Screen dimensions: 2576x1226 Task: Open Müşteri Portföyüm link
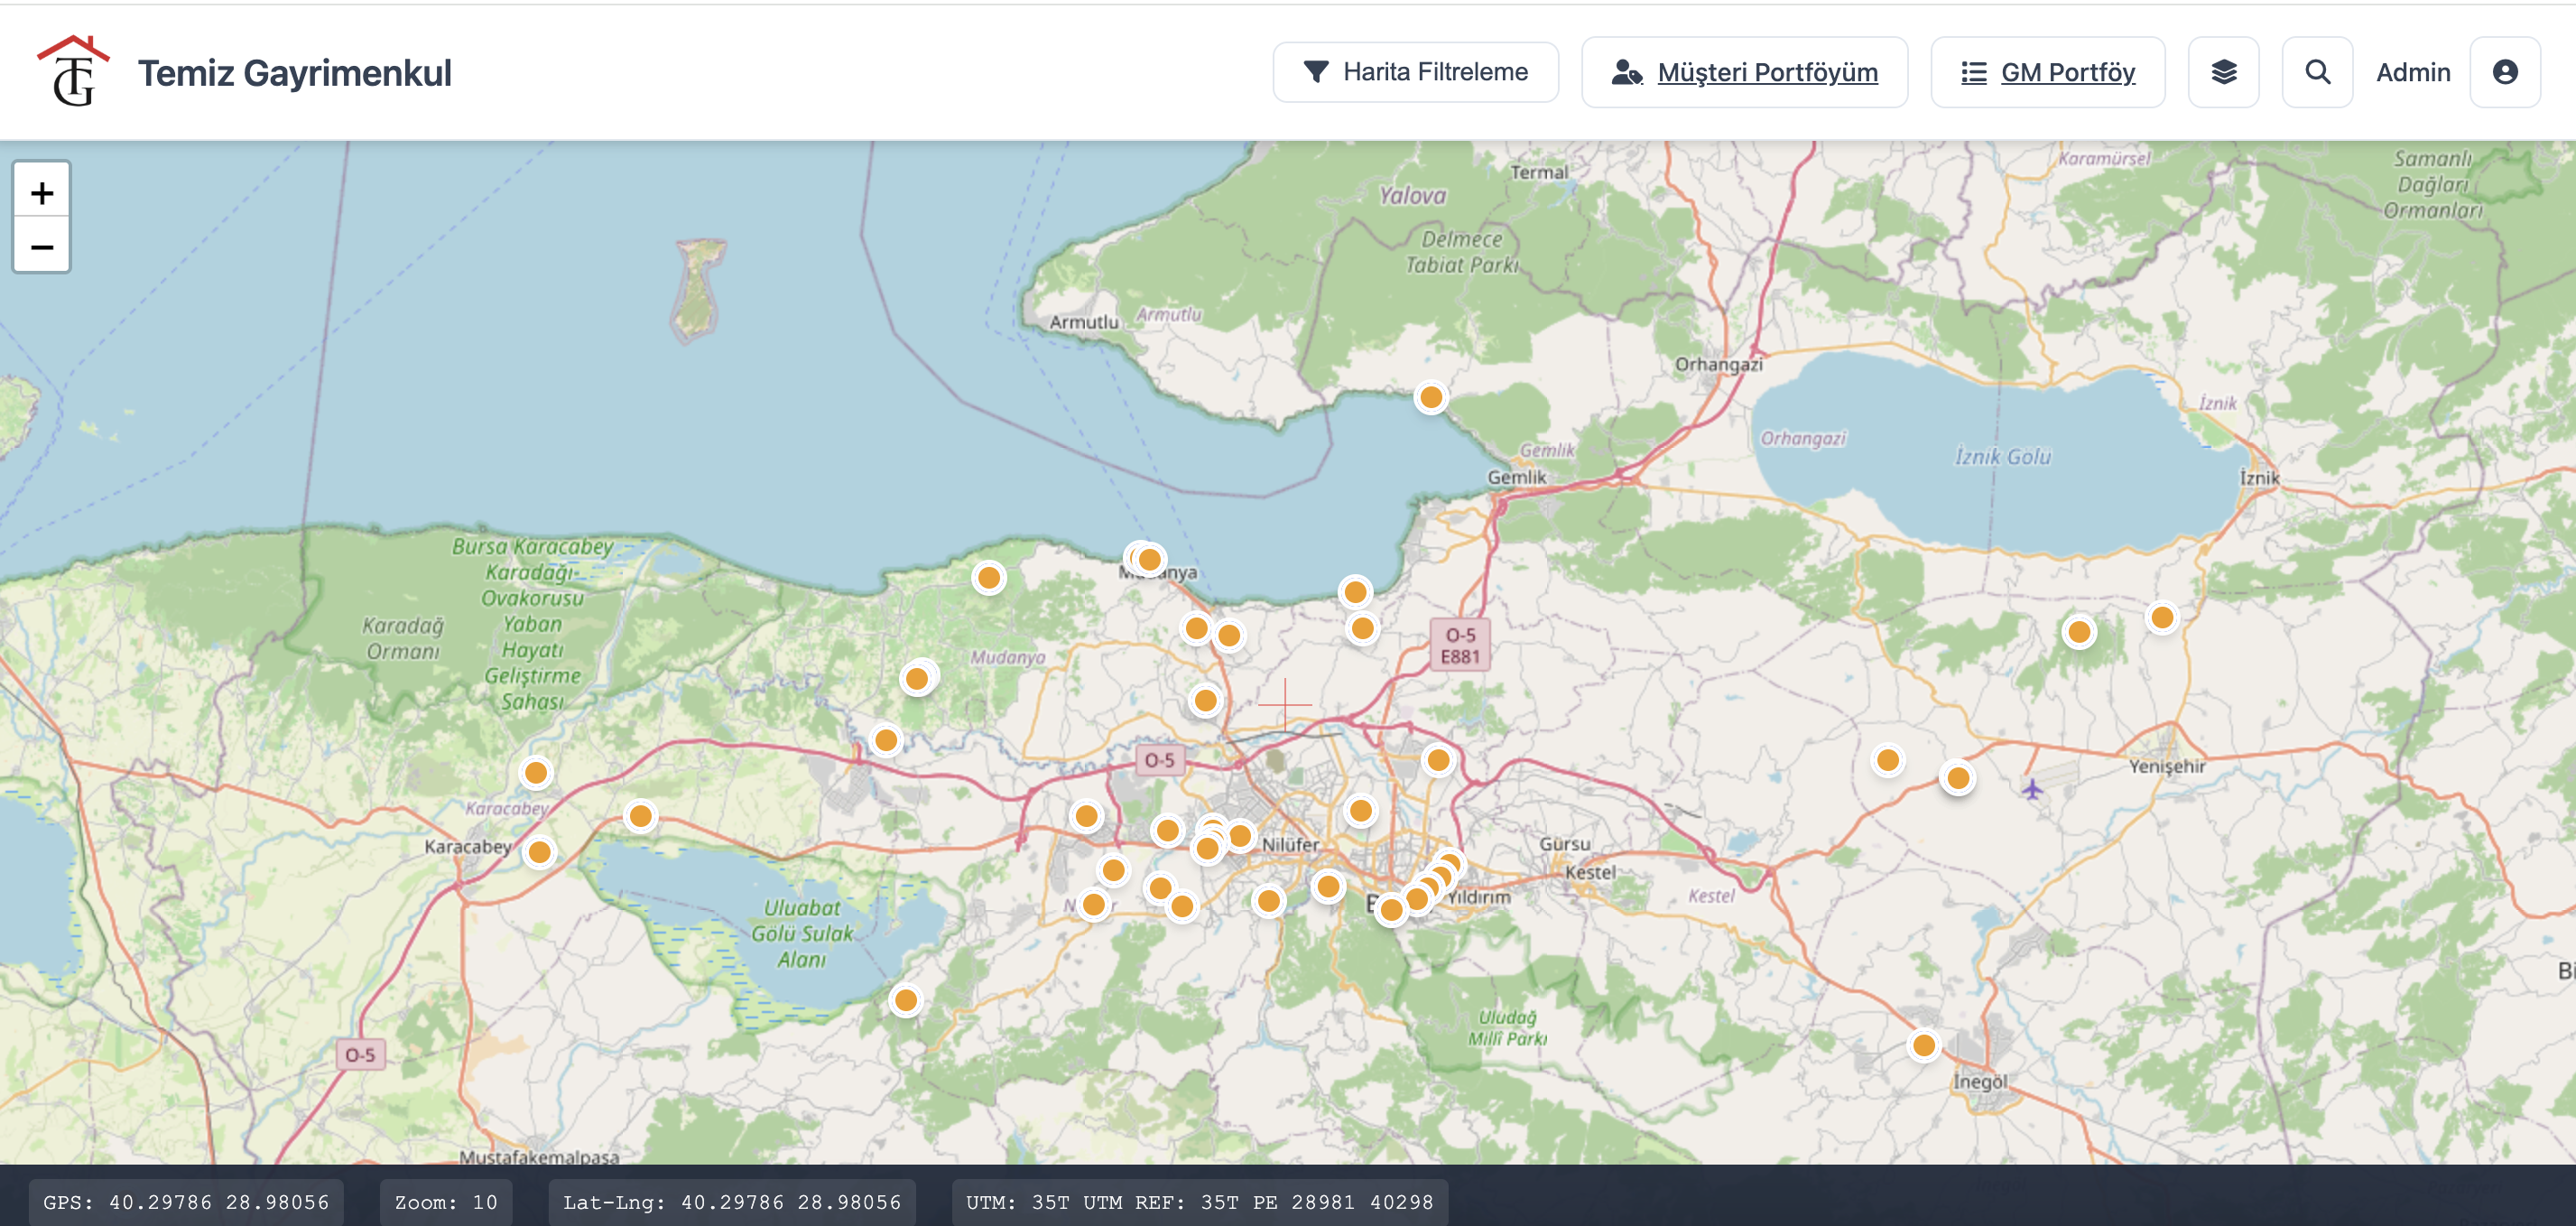(x=1744, y=72)
